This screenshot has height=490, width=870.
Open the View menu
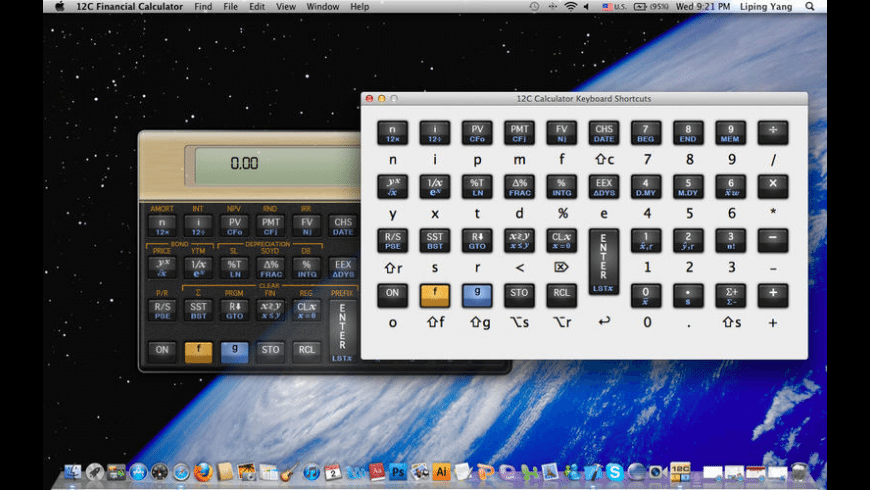(286, 7)
